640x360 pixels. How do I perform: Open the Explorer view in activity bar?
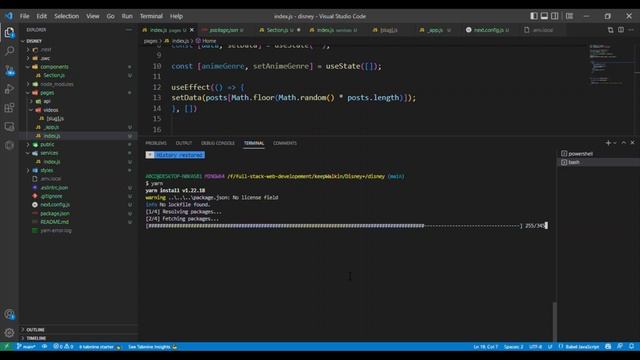(9, 33)
